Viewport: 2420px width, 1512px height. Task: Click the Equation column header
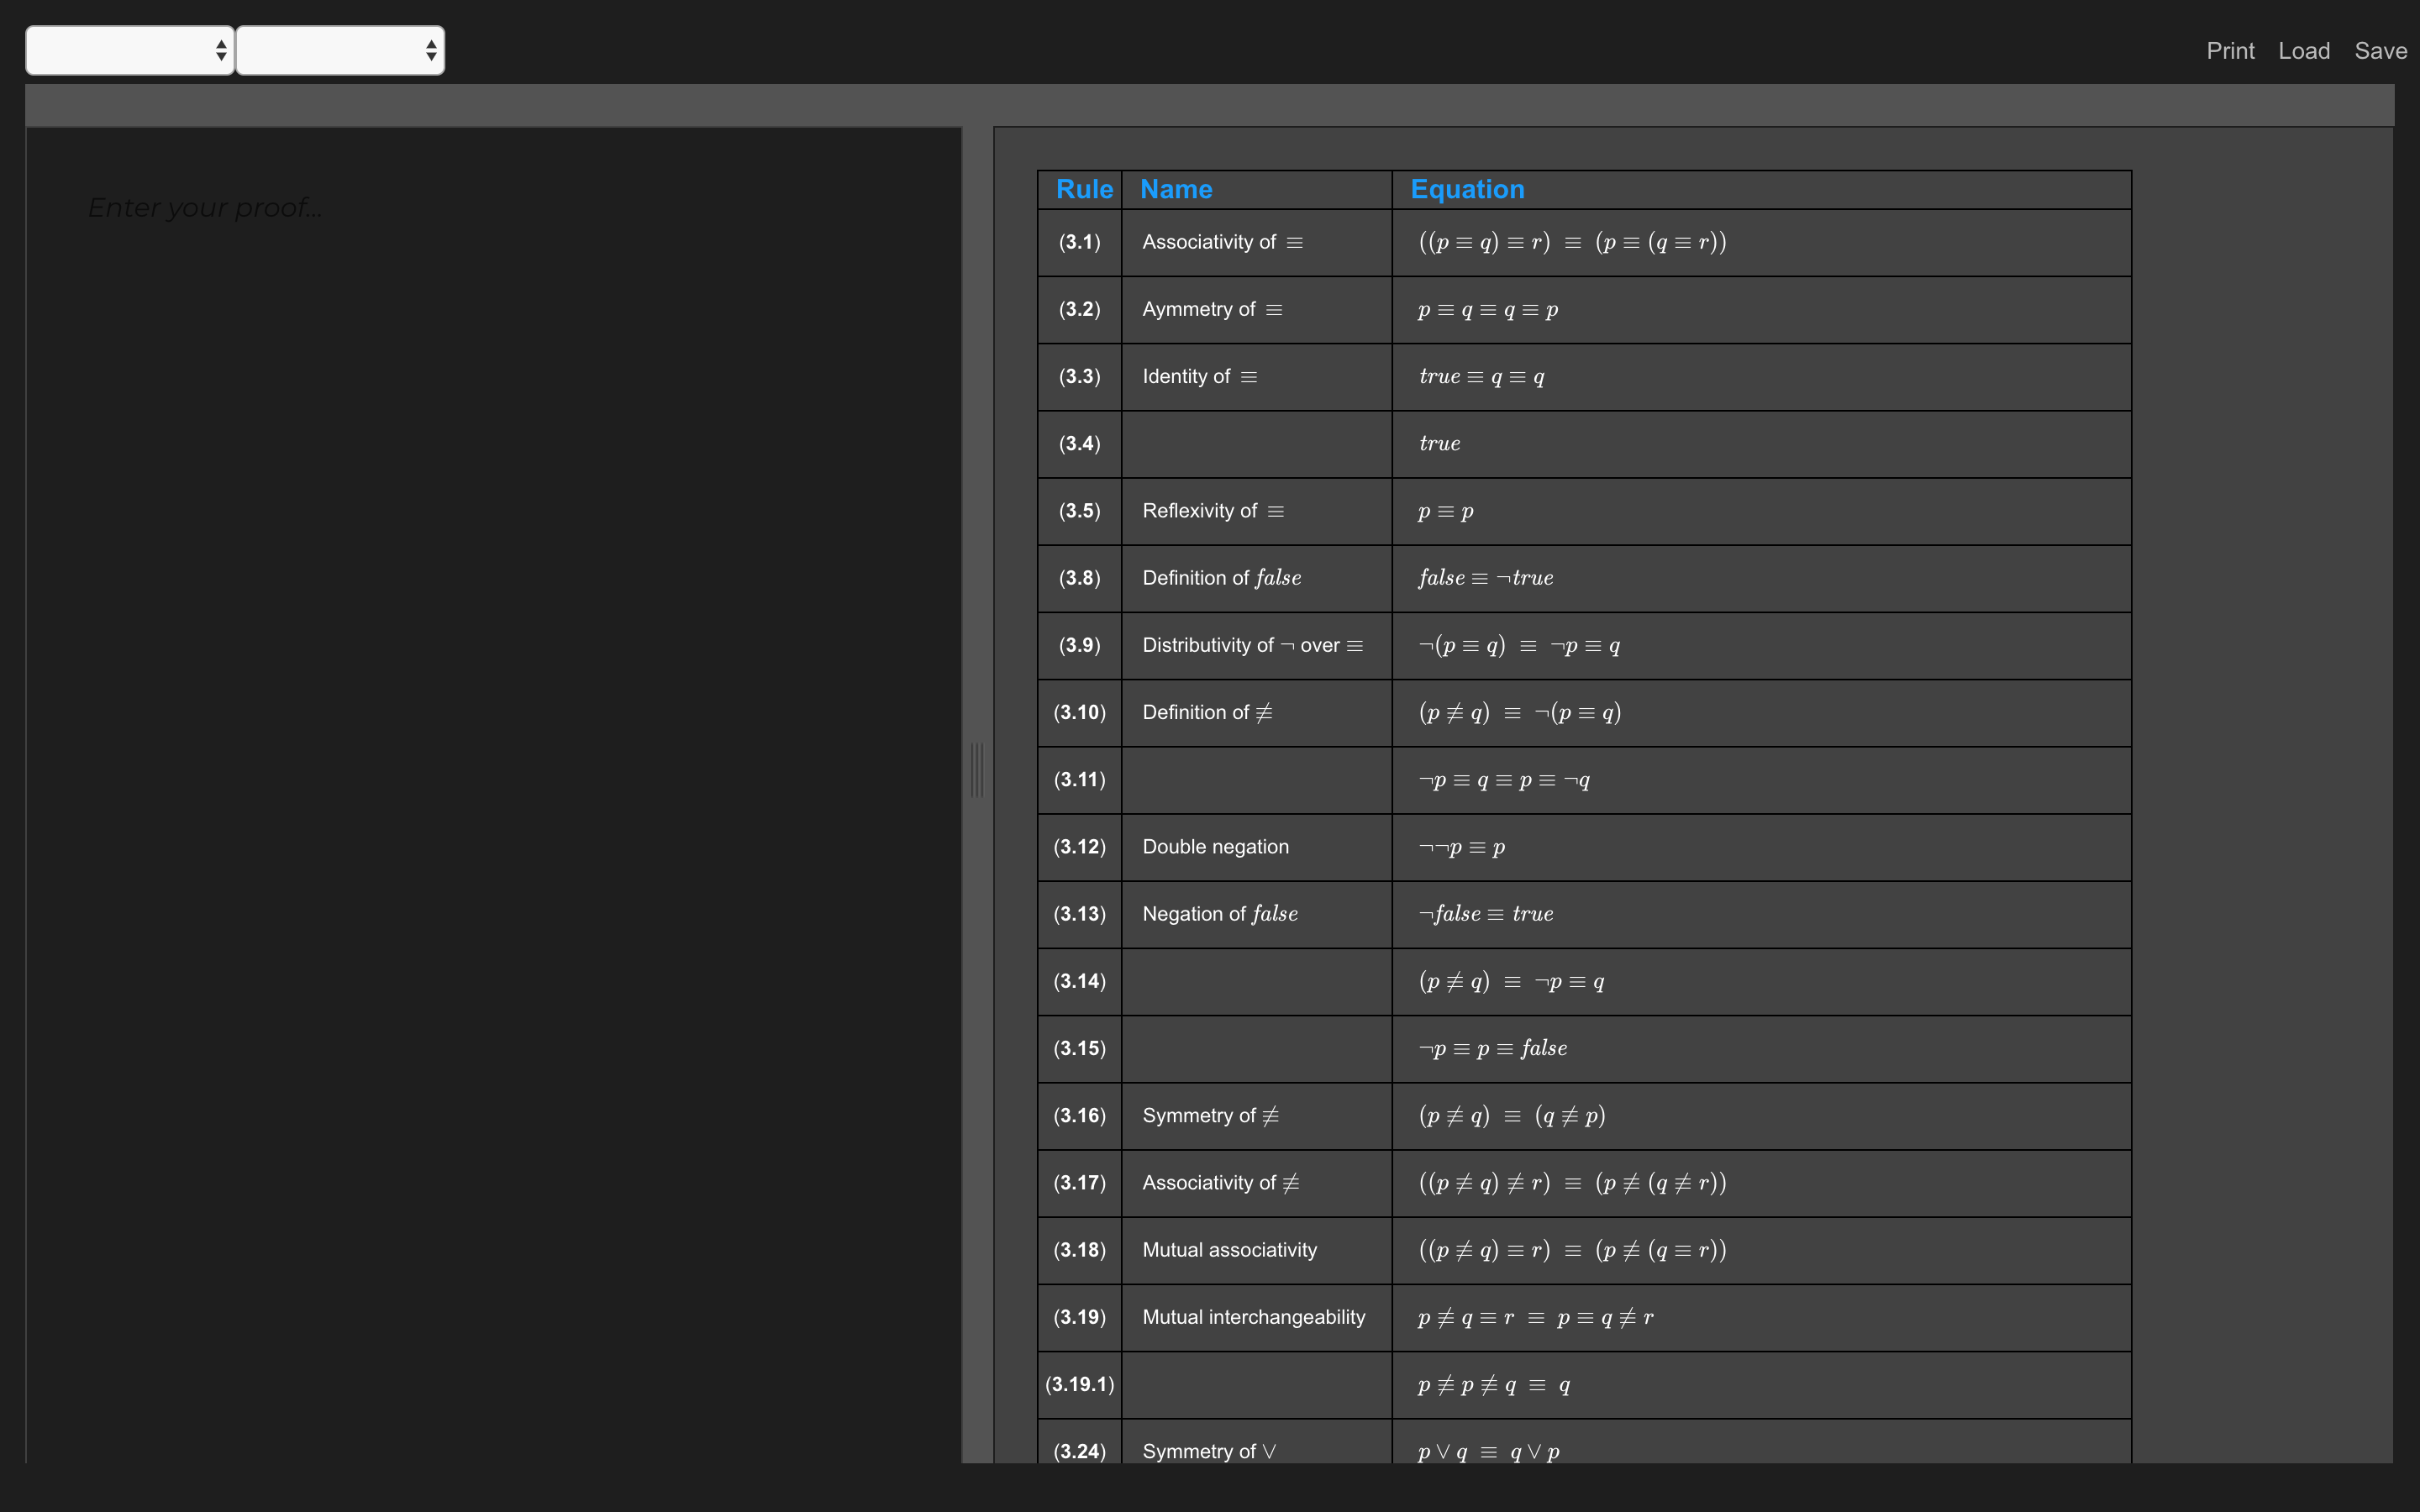[x=1466, y=189]
